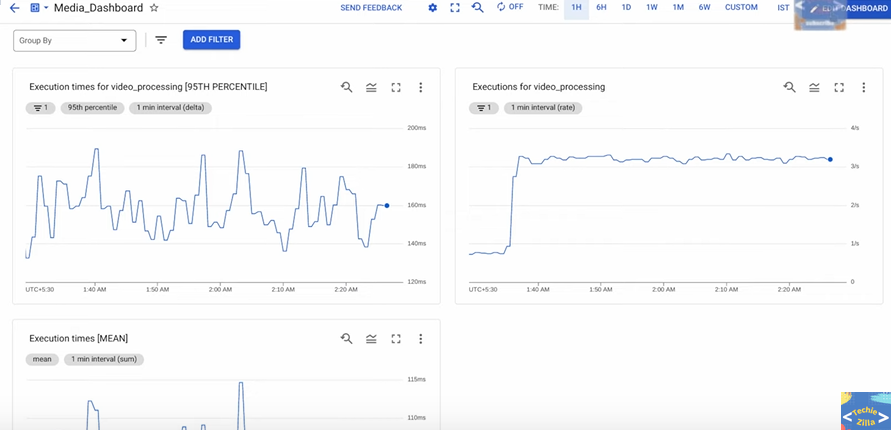The width and height of the screenshot is (891, 430).
Task: Click filter chip '1' on 95th percentile chart
Action: pos(40,107)
